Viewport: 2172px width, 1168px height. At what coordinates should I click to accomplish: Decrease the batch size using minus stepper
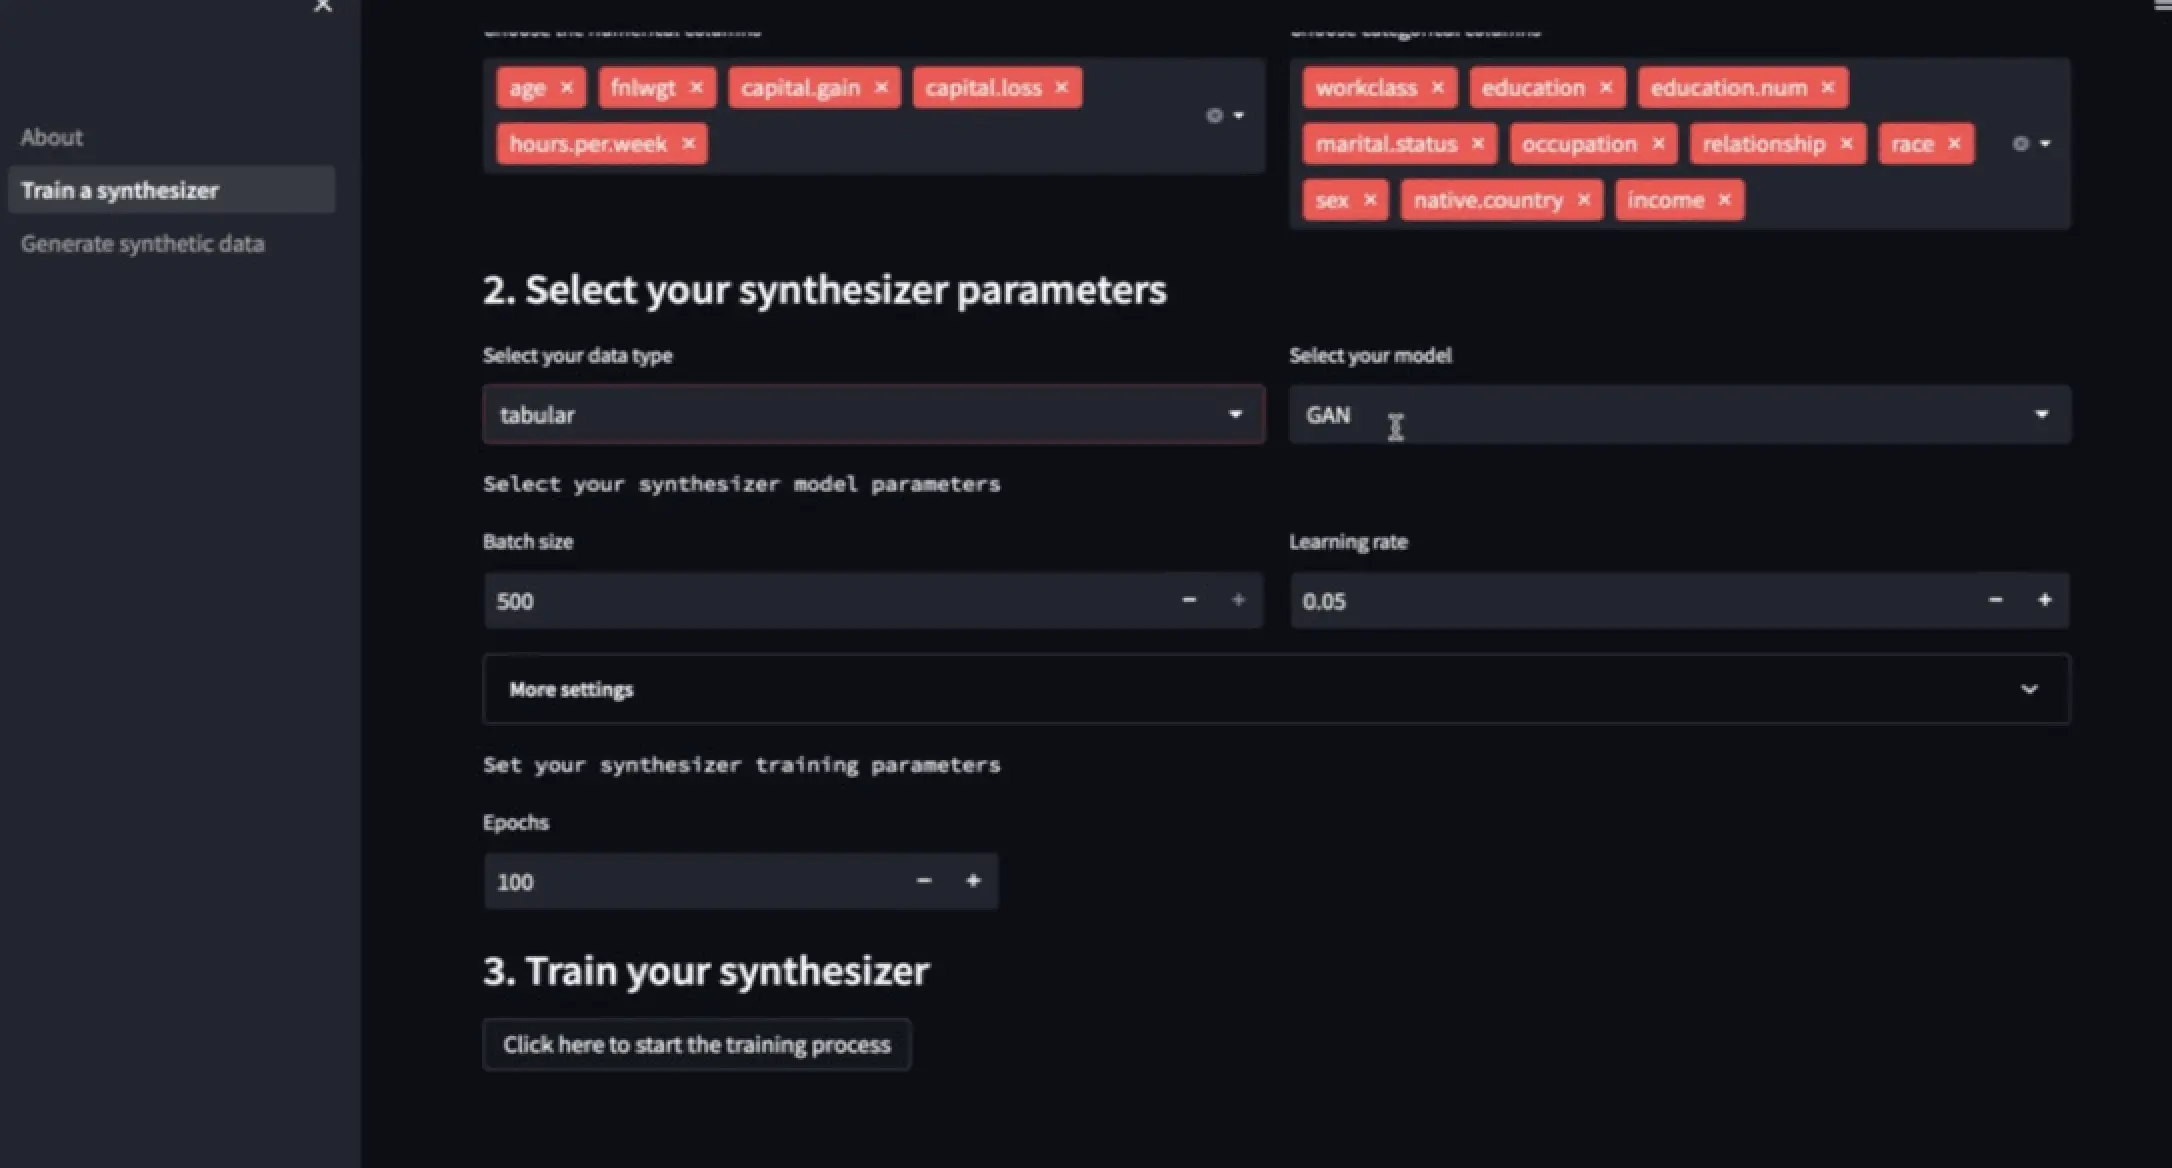point(1188,600)
